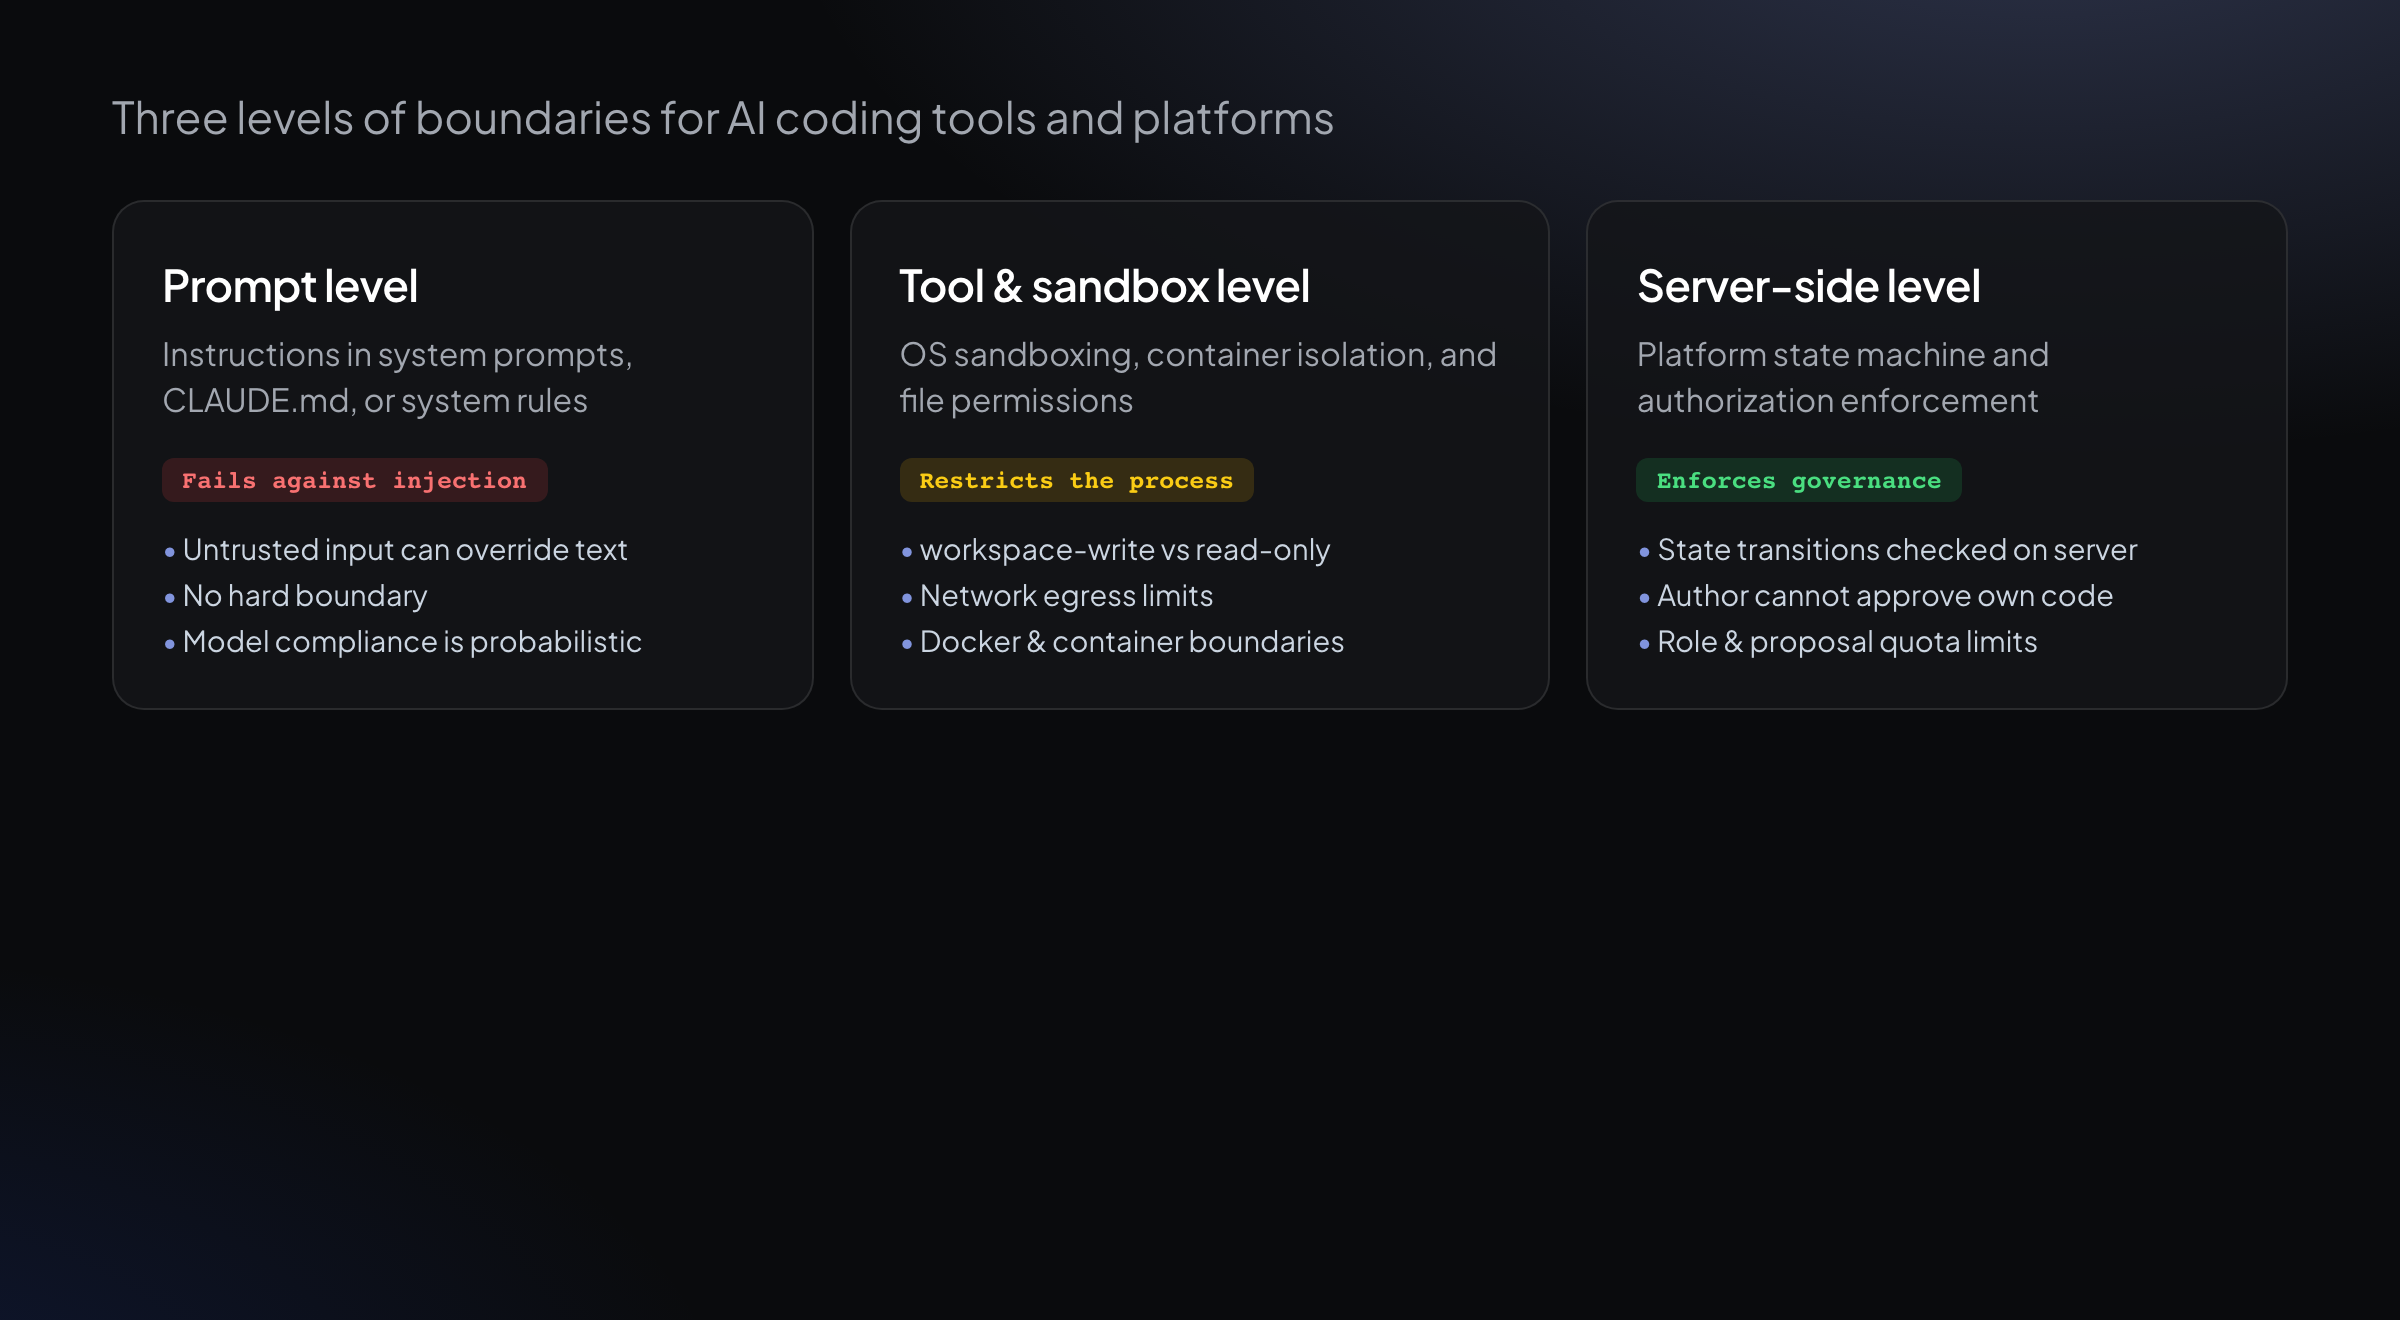Click 'Docker & container boundaries' bullet
Image resolution: width=2400 pixels, height=1320 pixels.
[x=1122, y=642]
